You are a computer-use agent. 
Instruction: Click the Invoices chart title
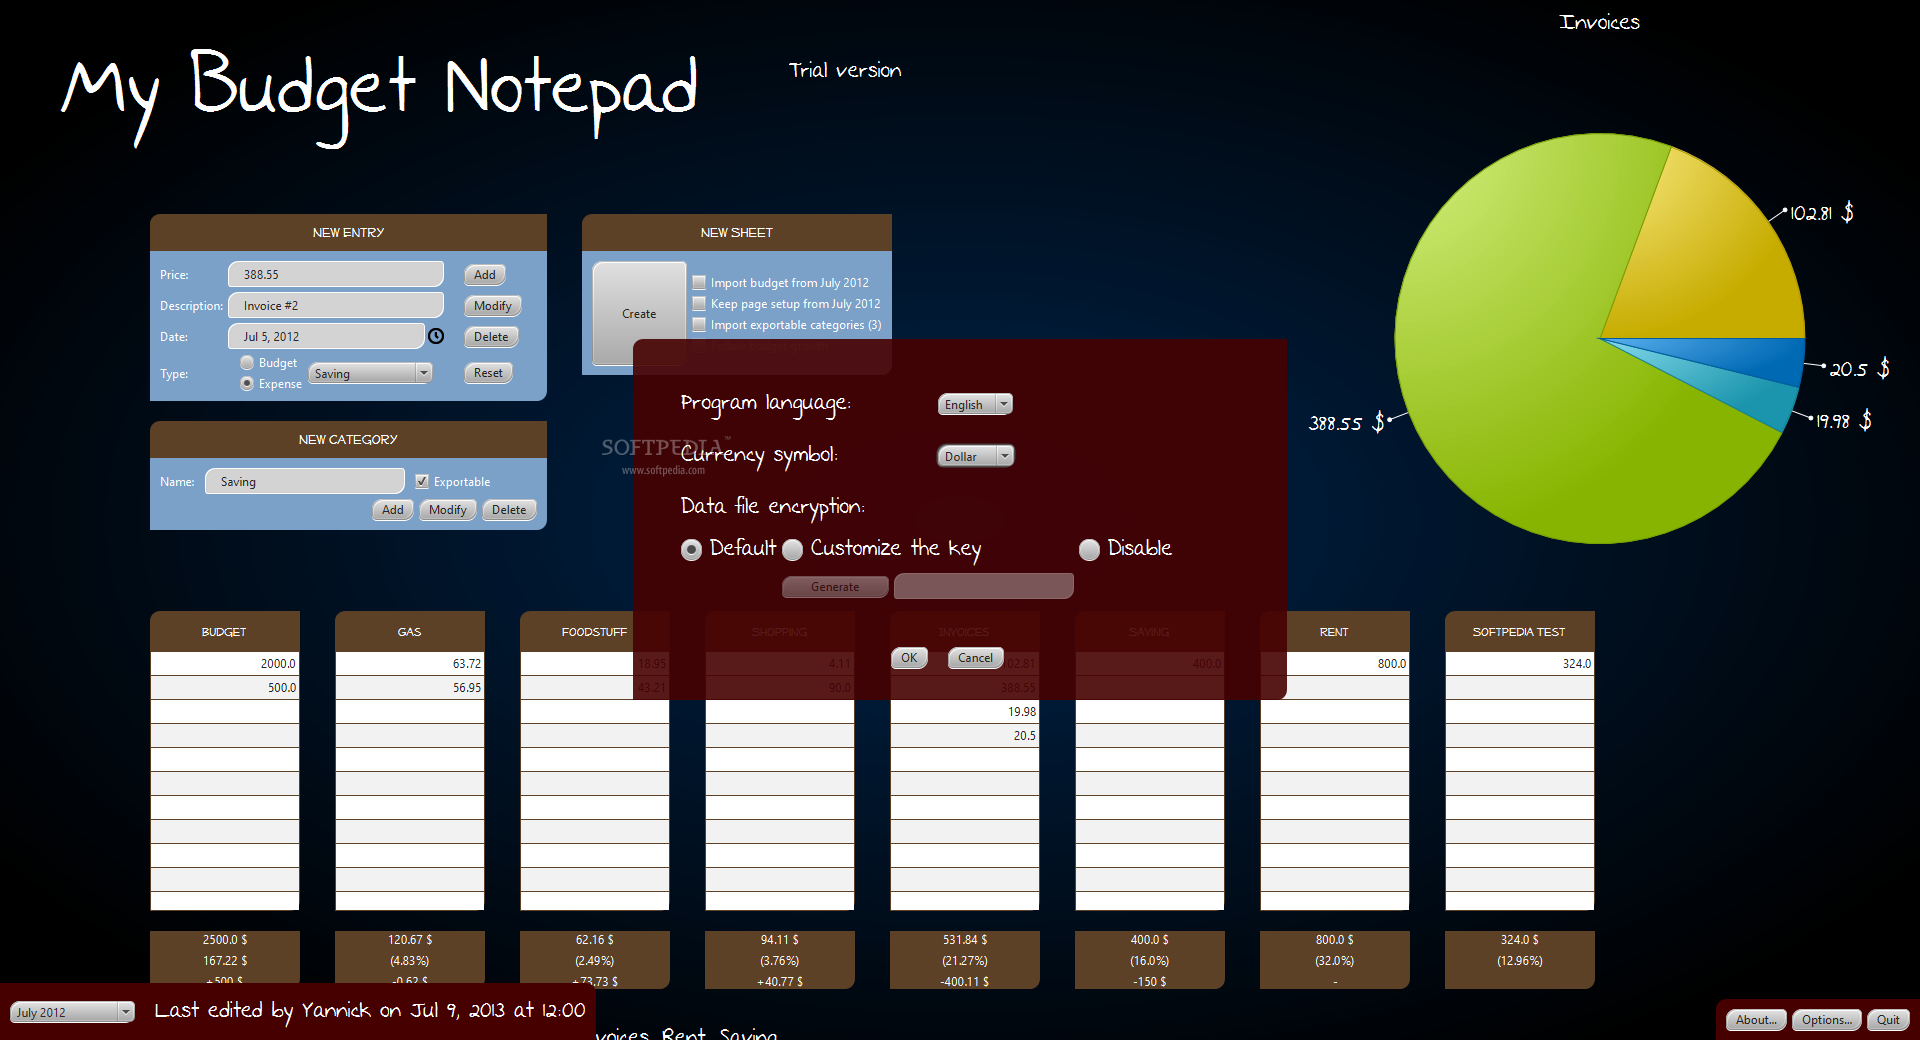[x=1600, y=22]
